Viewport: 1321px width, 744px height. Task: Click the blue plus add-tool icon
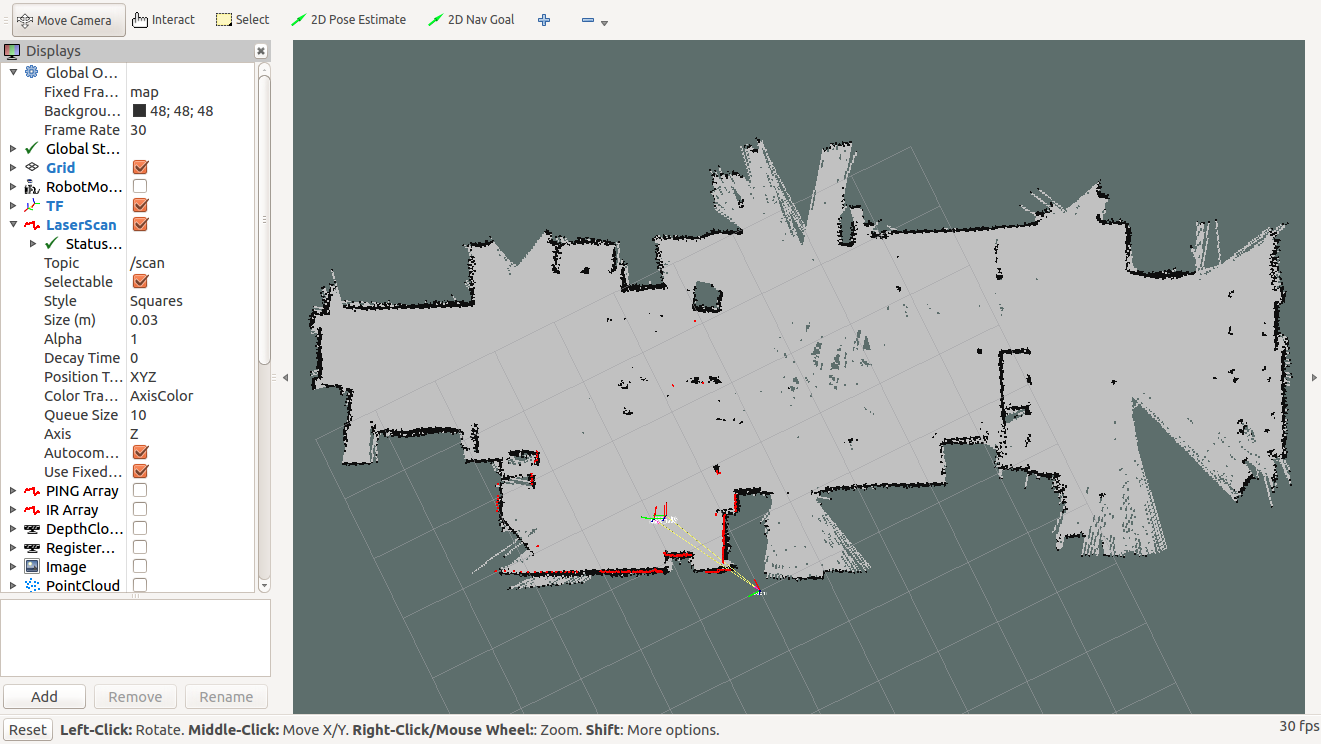[544, 20]
